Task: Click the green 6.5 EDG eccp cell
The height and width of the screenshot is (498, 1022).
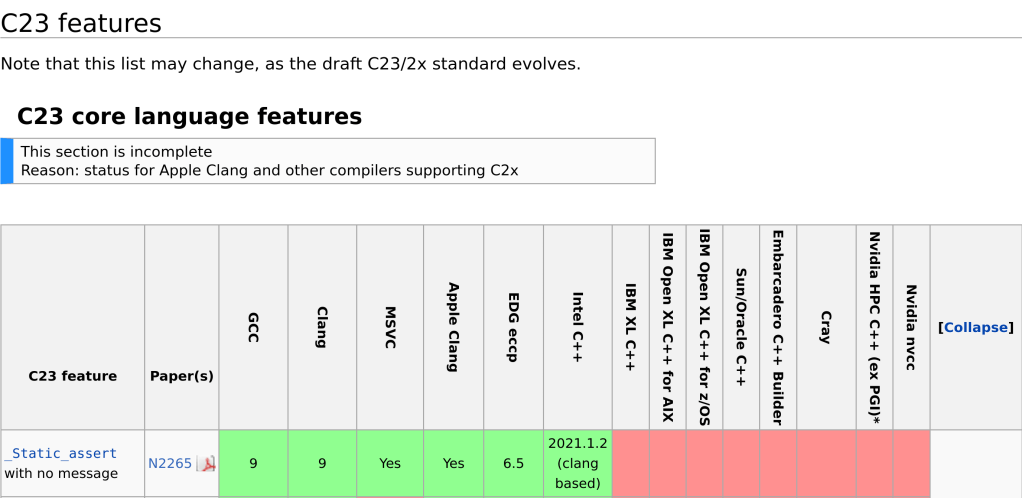Action: (513, 463)
